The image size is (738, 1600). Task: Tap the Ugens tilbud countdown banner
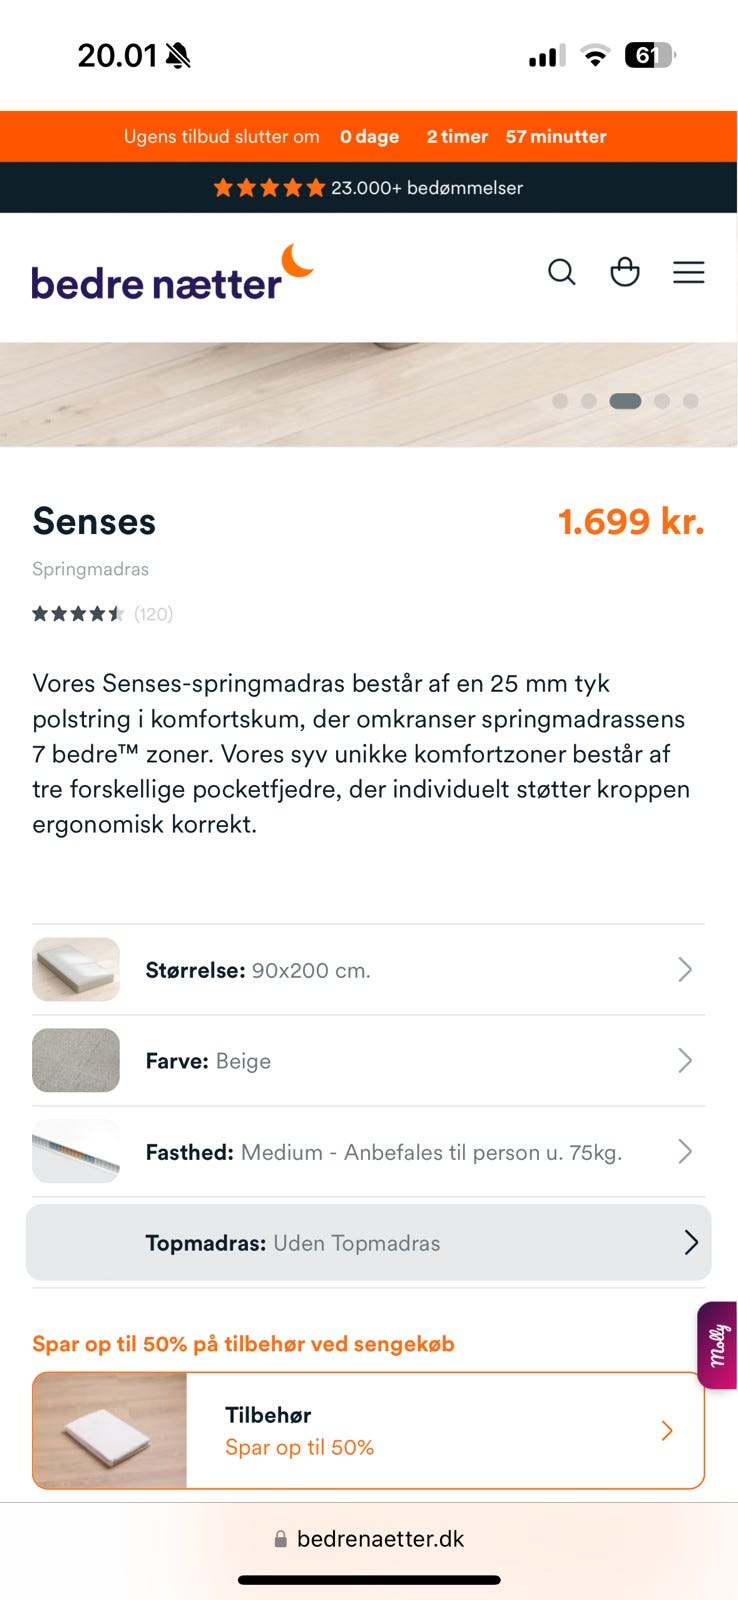tap(368, 137)
